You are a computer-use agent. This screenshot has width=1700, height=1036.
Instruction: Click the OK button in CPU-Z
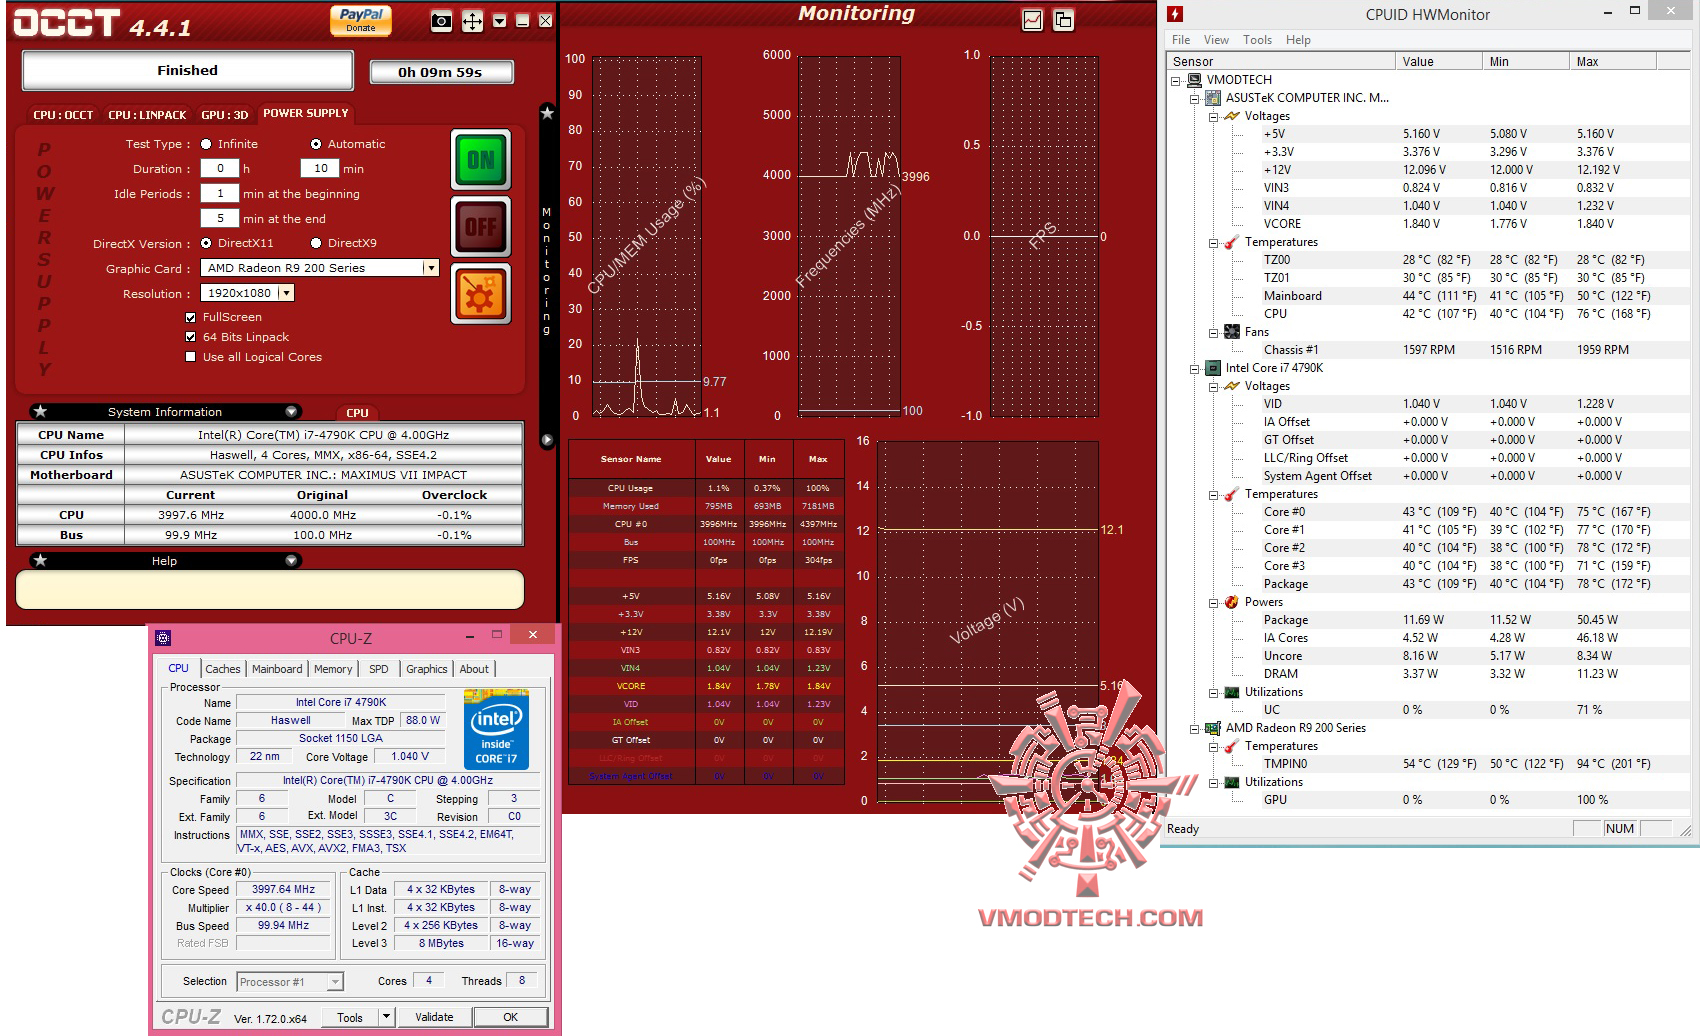point(510,1017)
